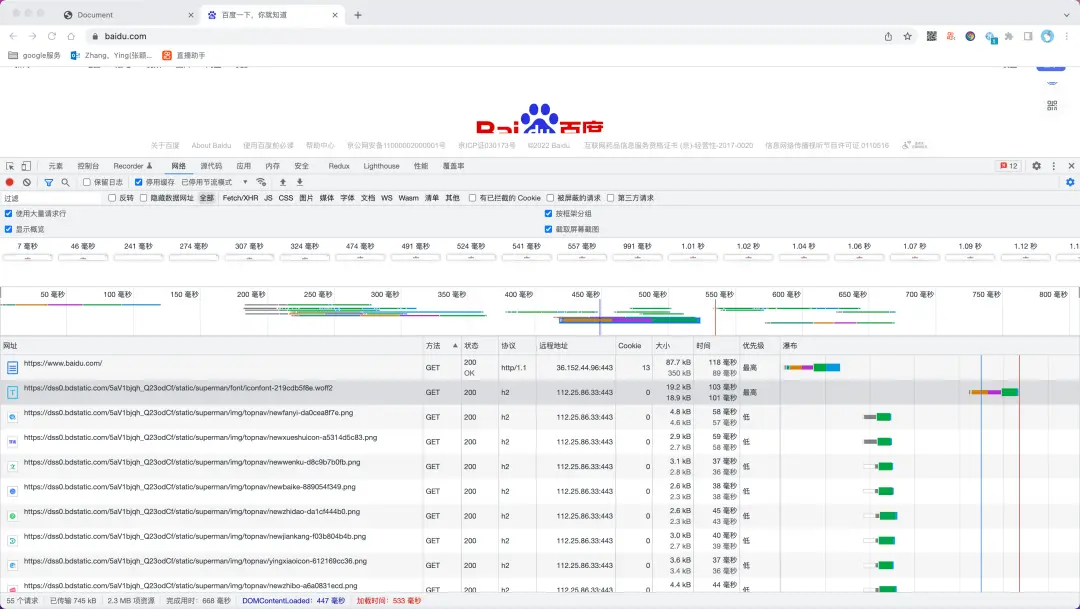
Task: Open DevTools settings gear
Action: 1037,166
